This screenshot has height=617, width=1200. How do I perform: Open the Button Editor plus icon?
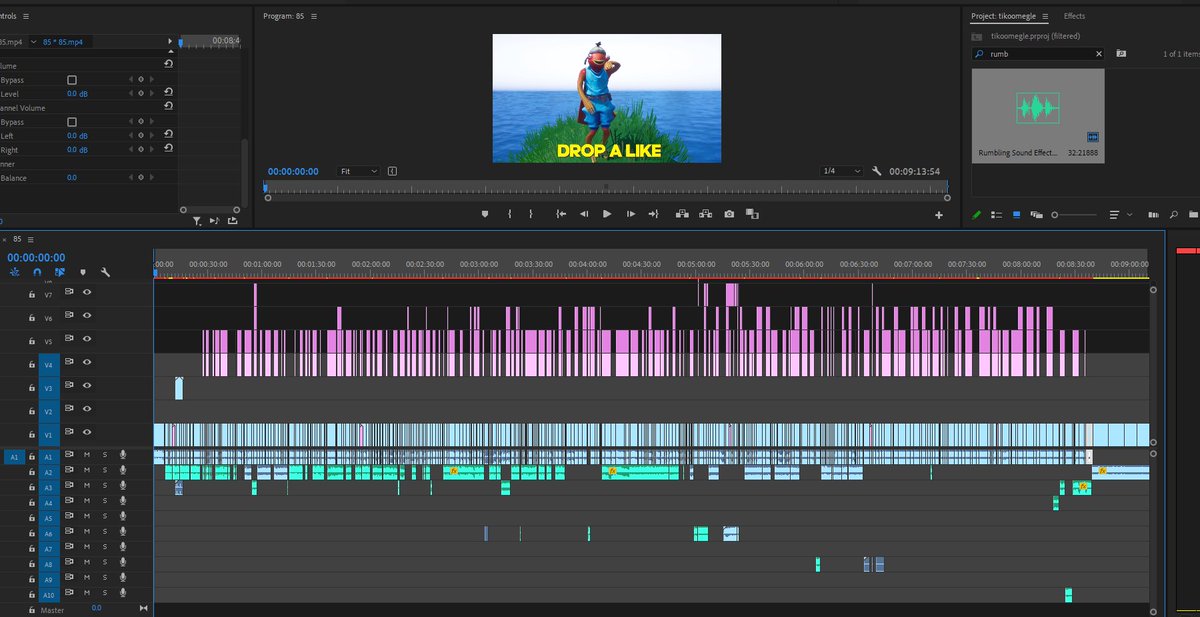938,215
